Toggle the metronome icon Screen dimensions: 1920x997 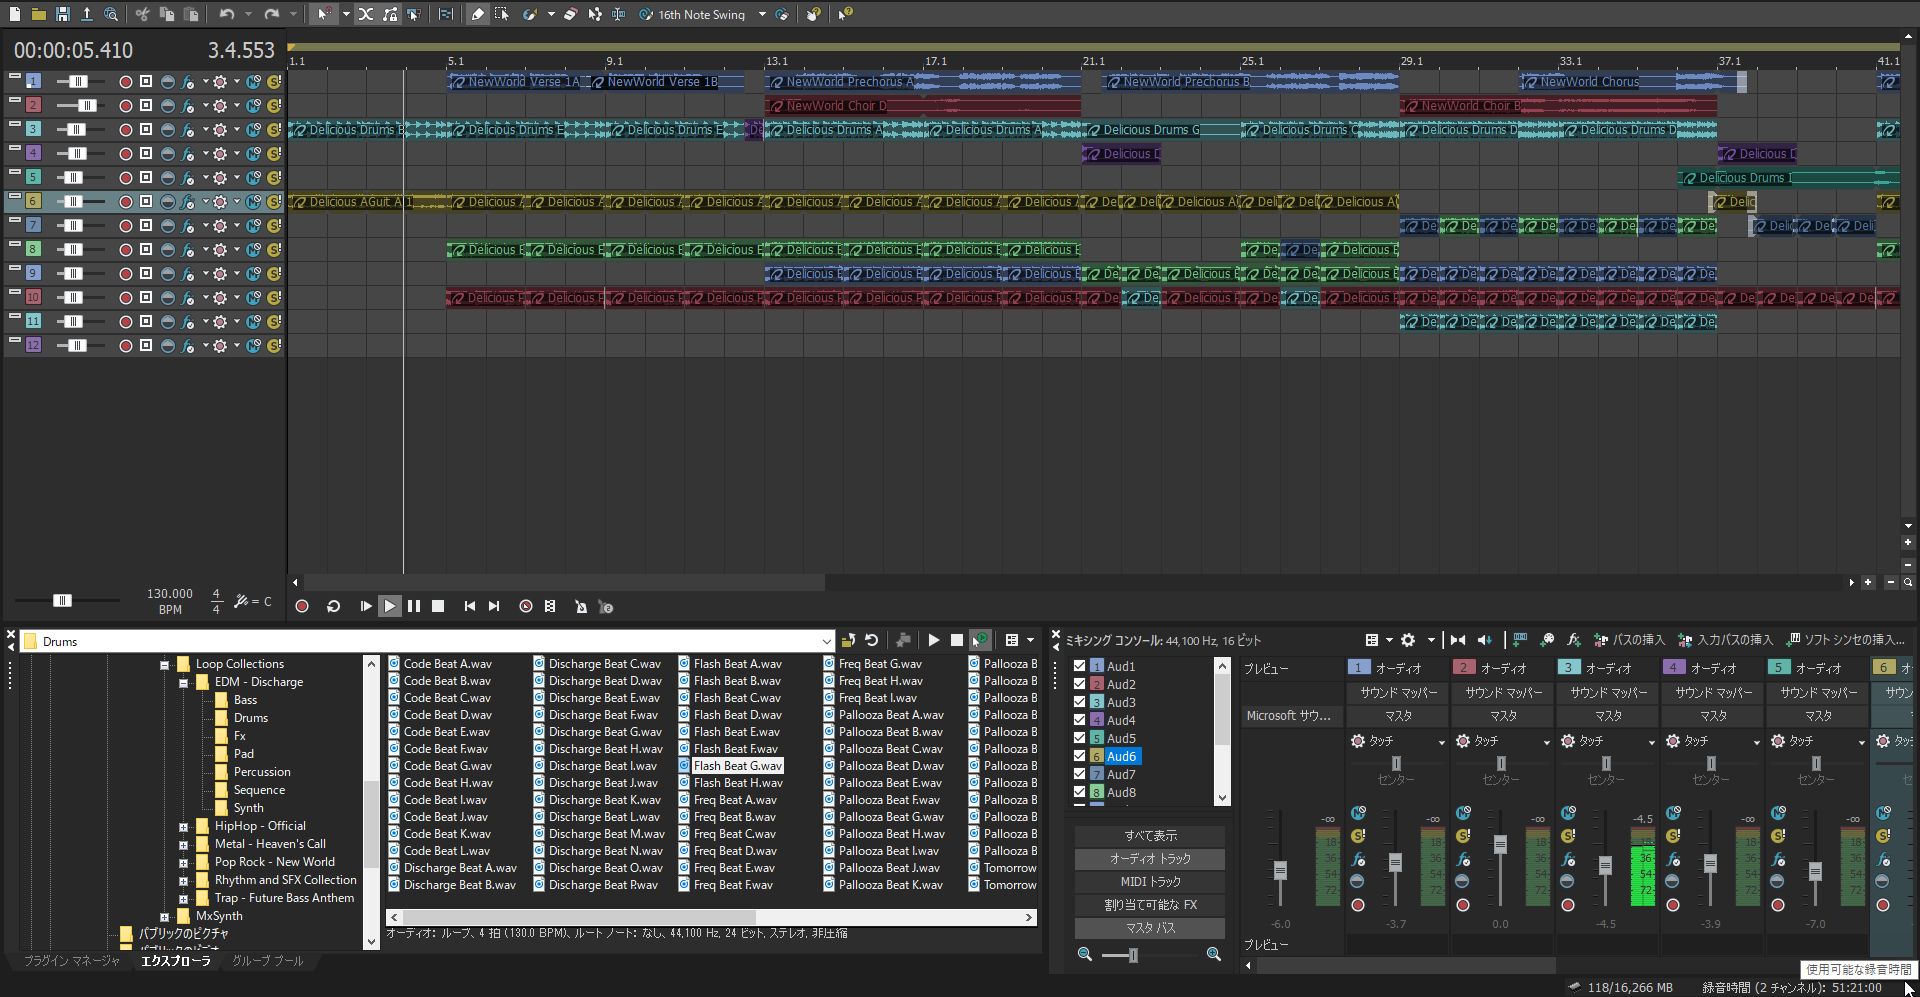click(x=581, y=606)
